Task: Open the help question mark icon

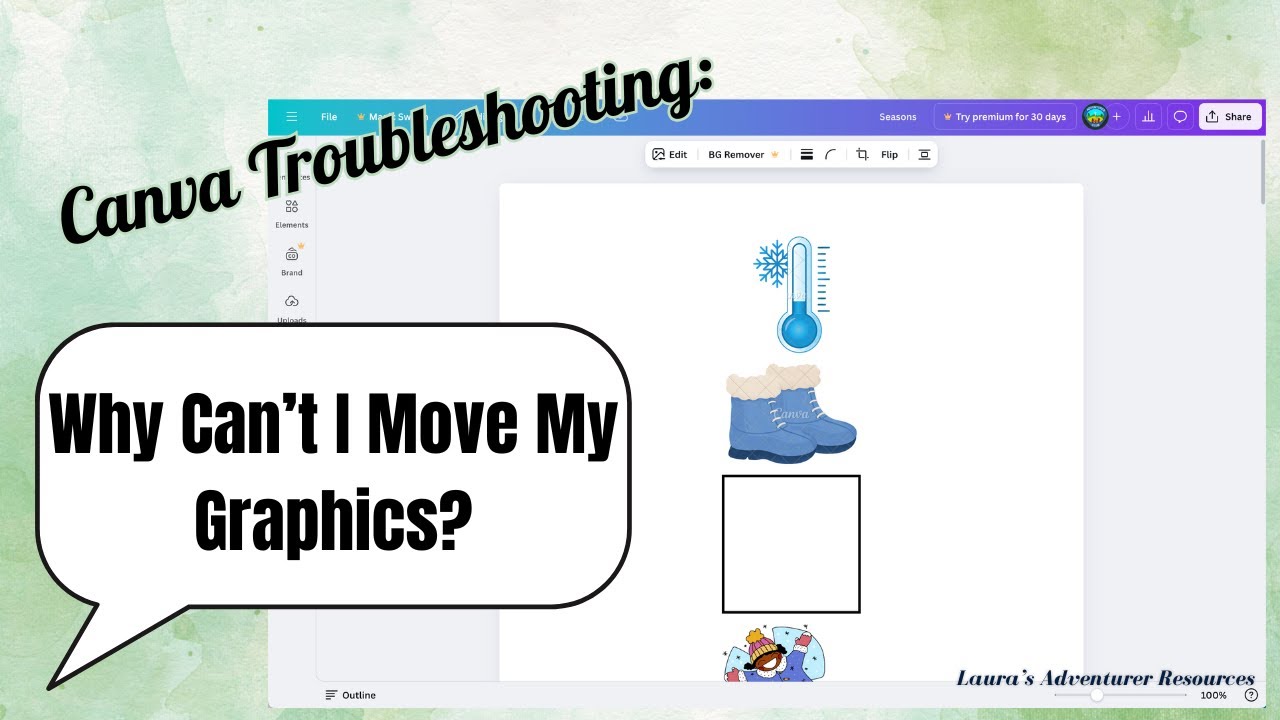Action: tap(1251, 695)
